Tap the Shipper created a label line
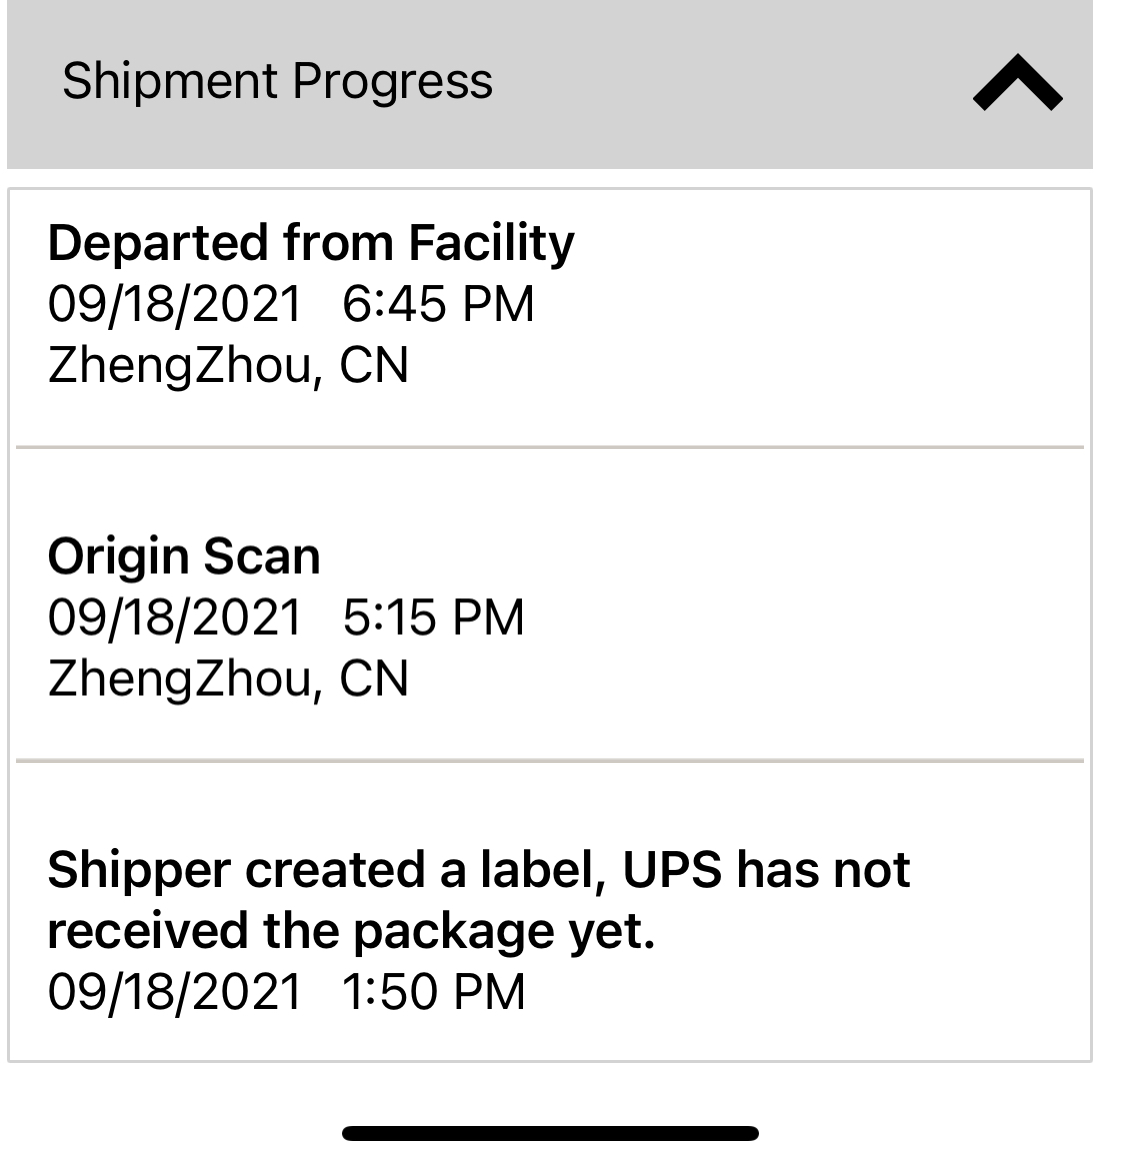Image resolution: width=1135 pixels, height=1165 pixels. [478, 869]
